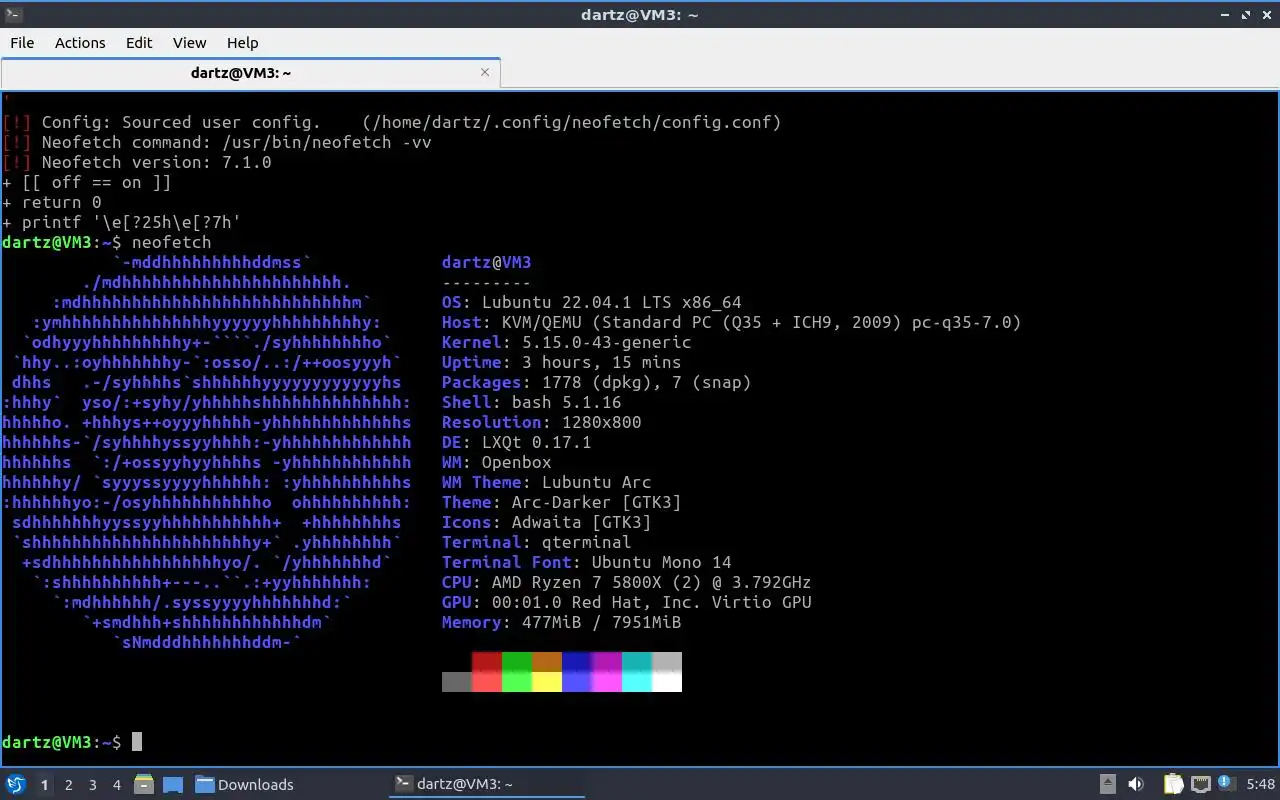Screen dimensions: 1280x800
Task: Open the clipboard manager tray icon
Action: click(x=1174, y=784)
